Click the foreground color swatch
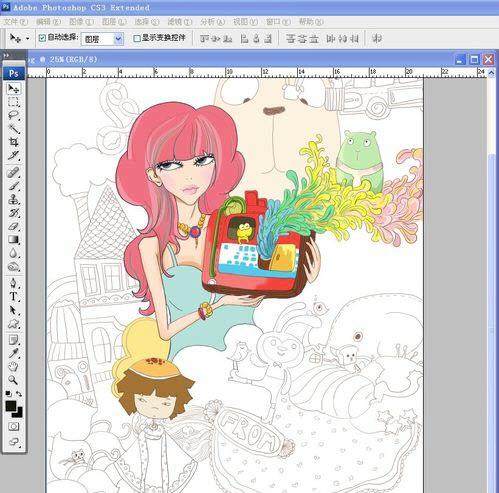This screenshot has width=499, height=493. click(x=11, y=406)
